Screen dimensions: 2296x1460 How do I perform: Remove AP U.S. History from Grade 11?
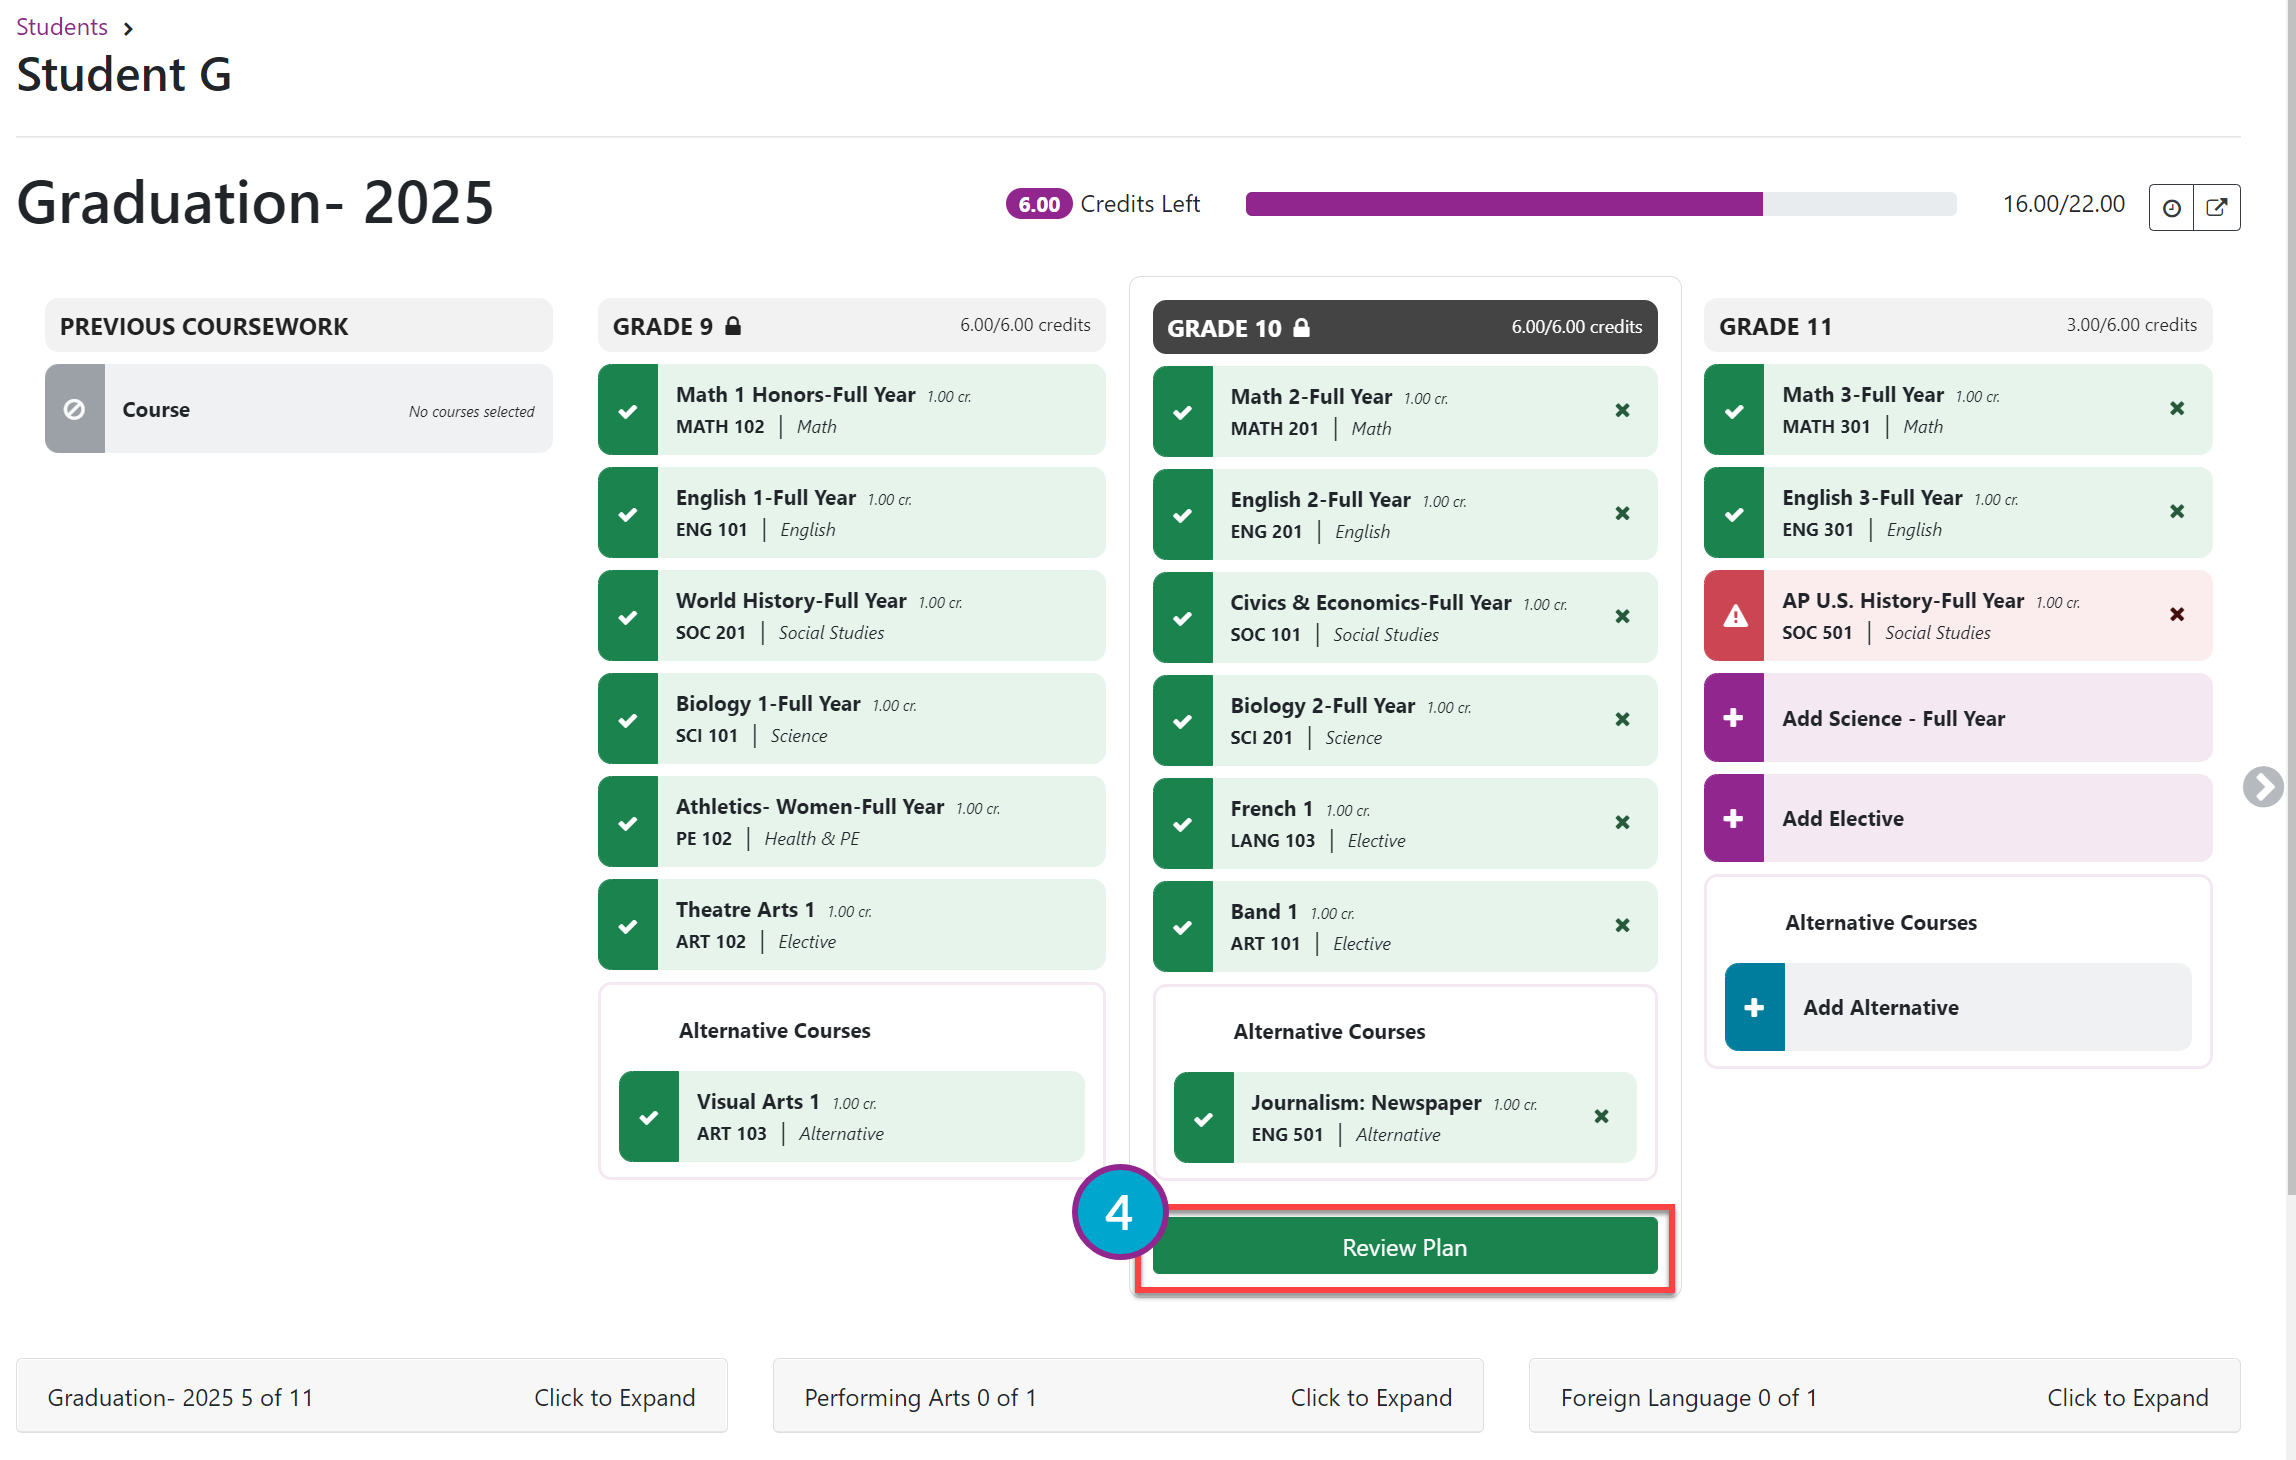click(2177, 614)
